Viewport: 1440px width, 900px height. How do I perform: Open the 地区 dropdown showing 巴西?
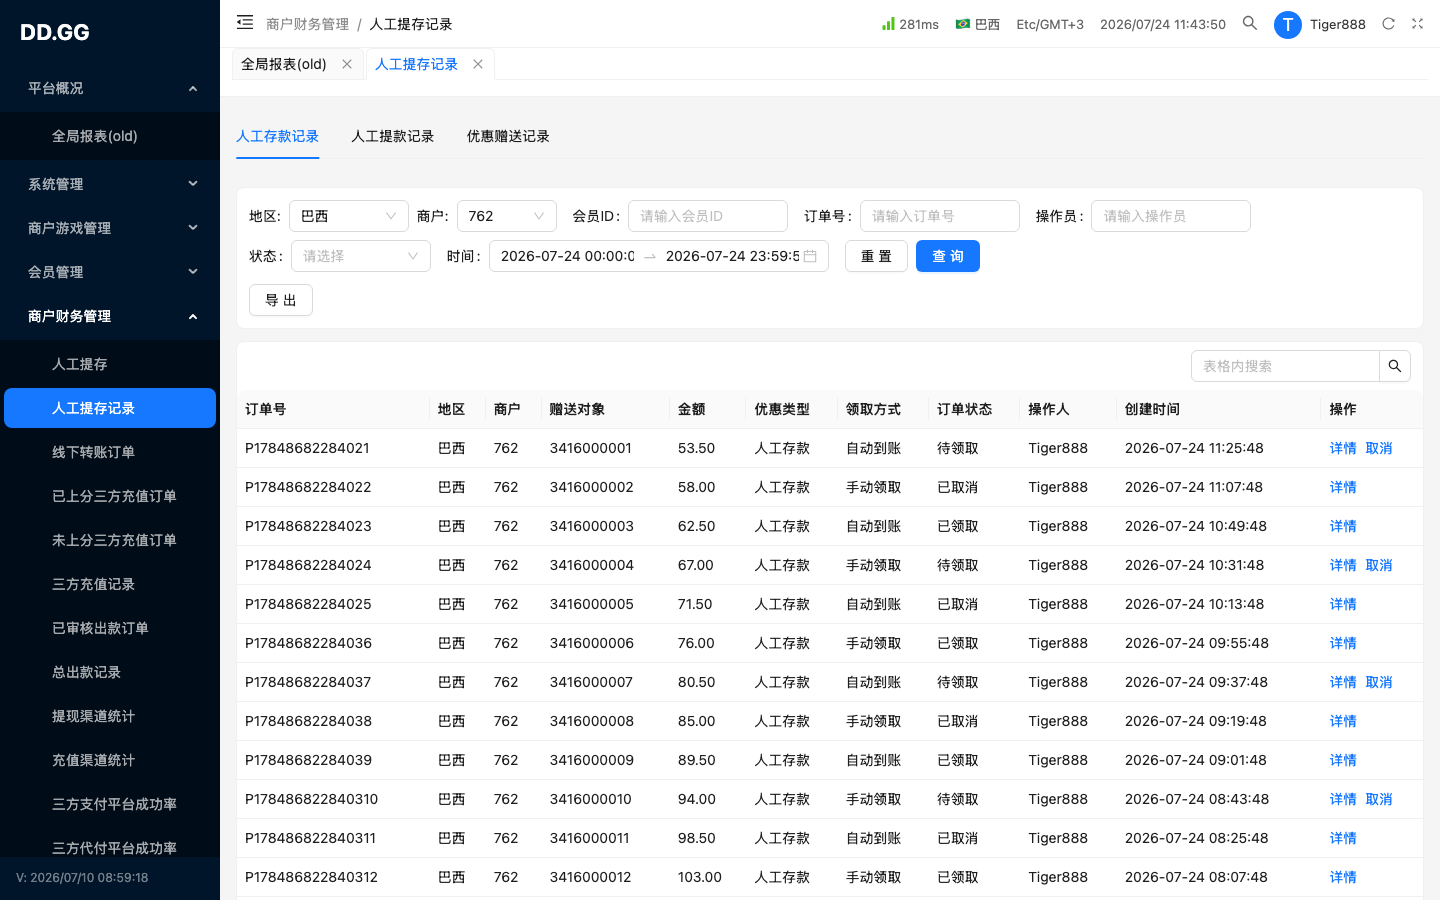349,216
